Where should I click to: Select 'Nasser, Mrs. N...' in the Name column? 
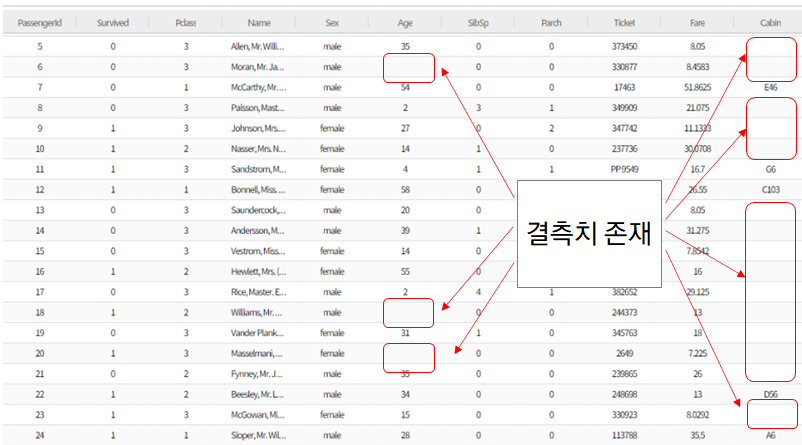[258, 149]
